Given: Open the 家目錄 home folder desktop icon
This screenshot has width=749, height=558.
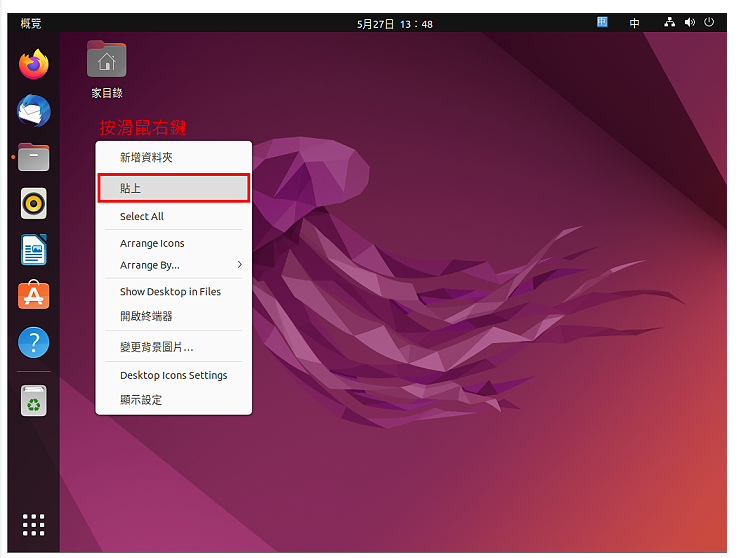Looking at the screenshot, I should 107,70.
